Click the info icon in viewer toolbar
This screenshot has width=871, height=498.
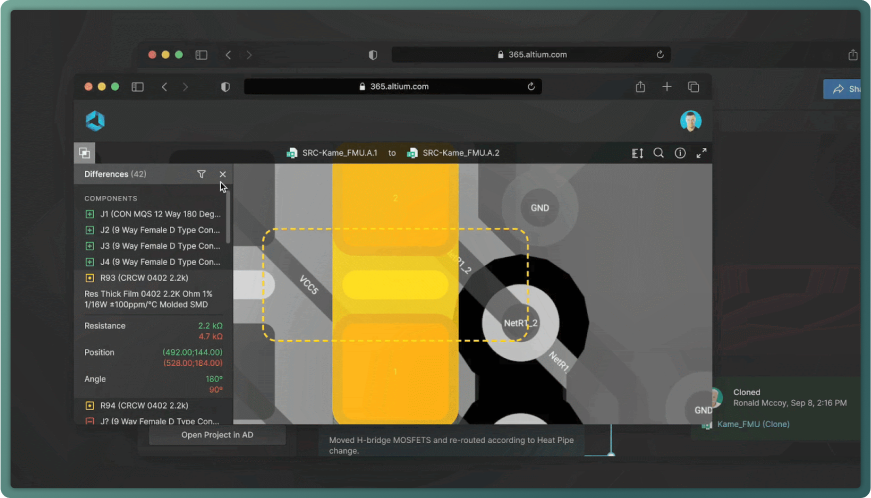pyautogui.click(x=680, y=153)
